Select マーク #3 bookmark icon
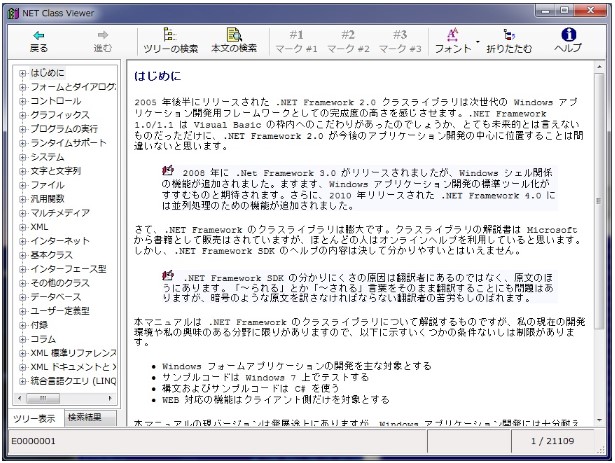The width and height of the screenshot is (615, 463). click(x=400, y=35)
